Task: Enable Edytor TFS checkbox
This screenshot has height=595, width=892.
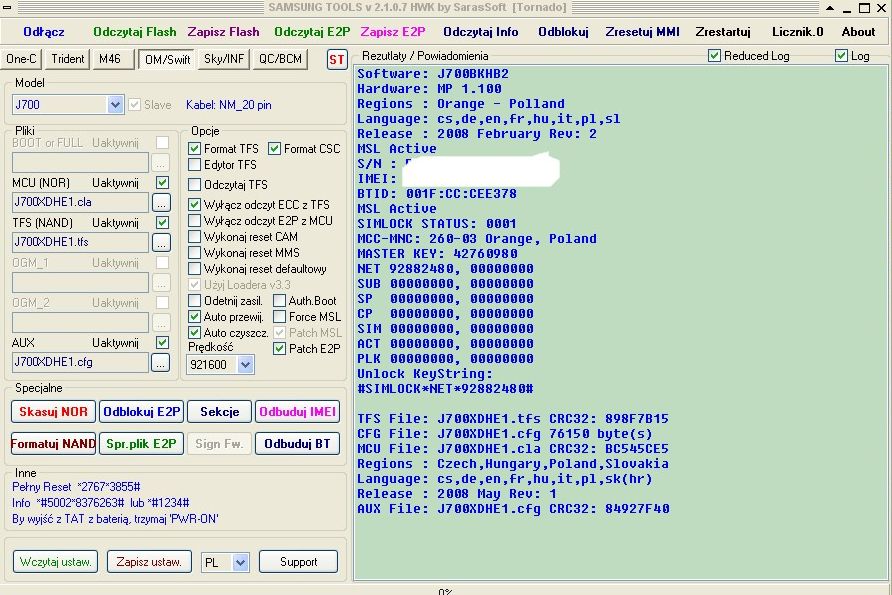Action: coord(195,165)
